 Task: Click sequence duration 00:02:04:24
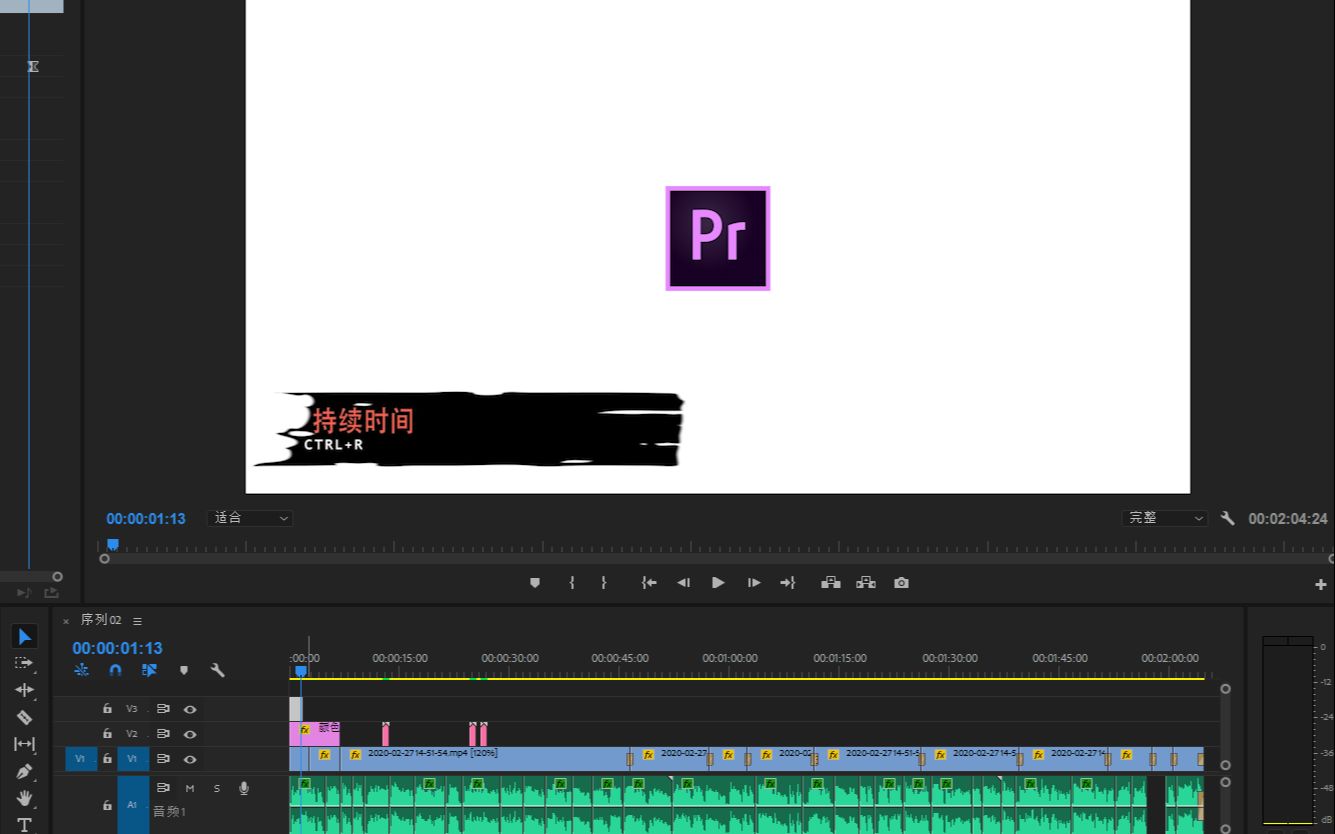(1288, 519)
